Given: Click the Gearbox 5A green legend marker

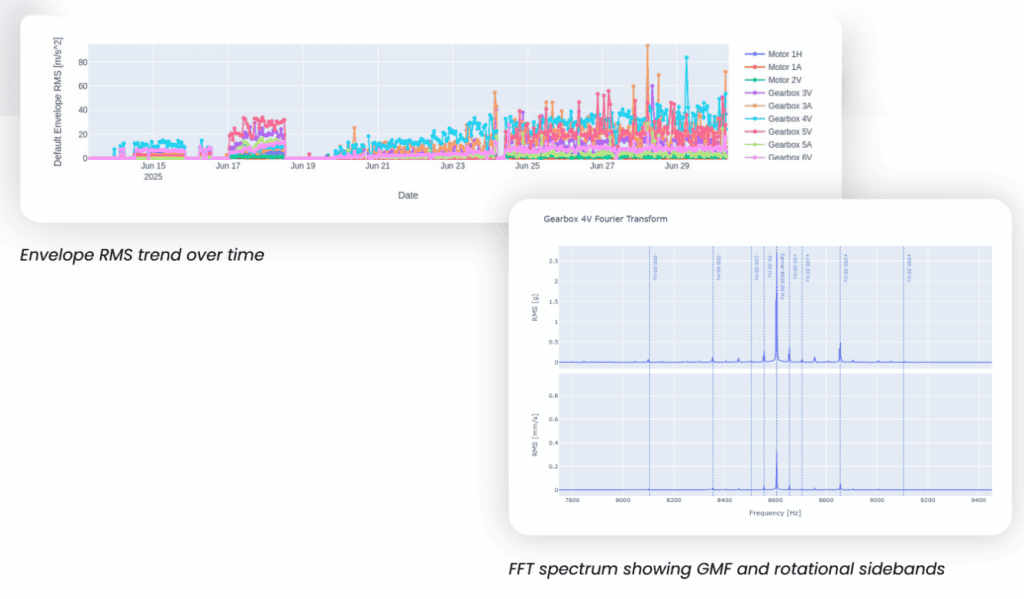Looking at the screenshot, I should [x=756, y=144].
